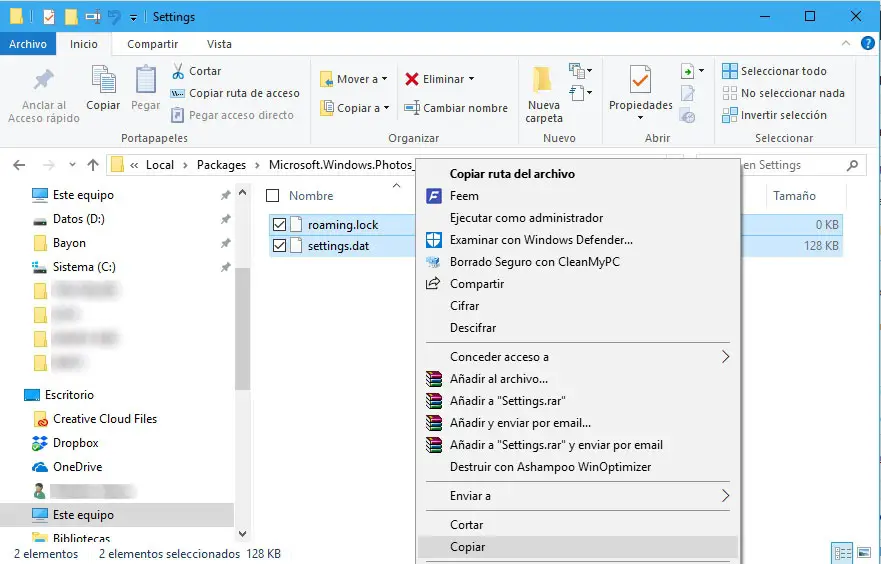881x564 pixels.
Task: Open recent locations dropdown arrow
Action: pyautogui.click(x=72, y=165)
